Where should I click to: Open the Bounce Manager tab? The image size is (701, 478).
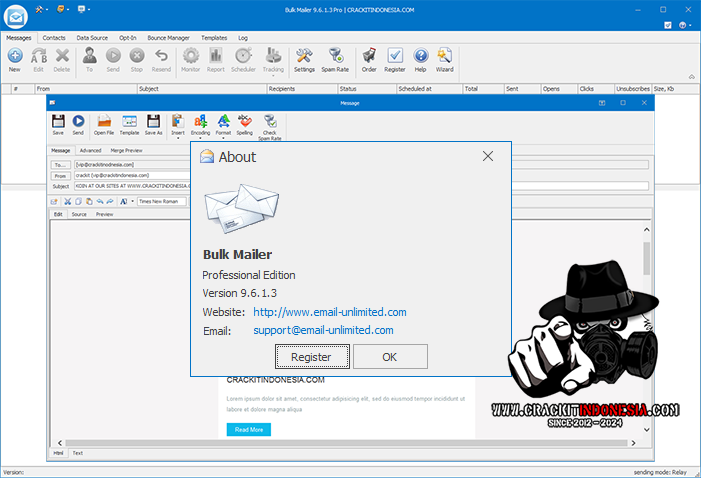tap(168, 37)
